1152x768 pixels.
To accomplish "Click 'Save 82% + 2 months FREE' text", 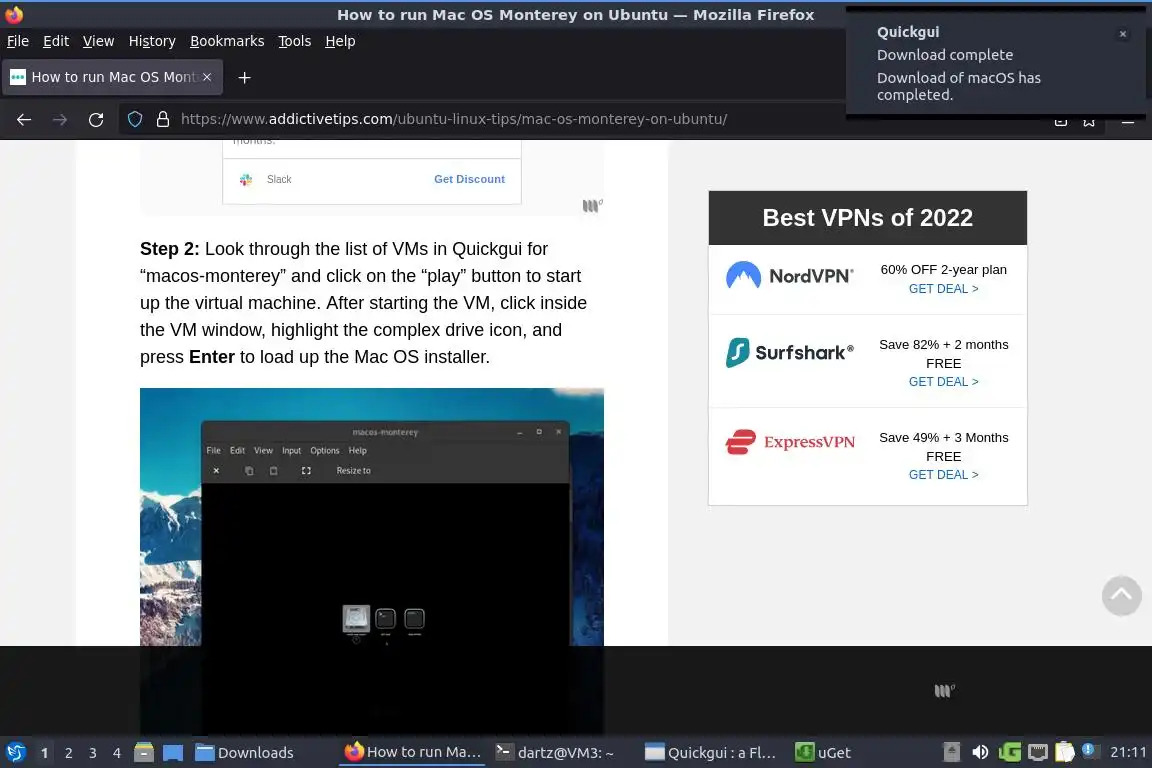I will (x=943, y=354).
